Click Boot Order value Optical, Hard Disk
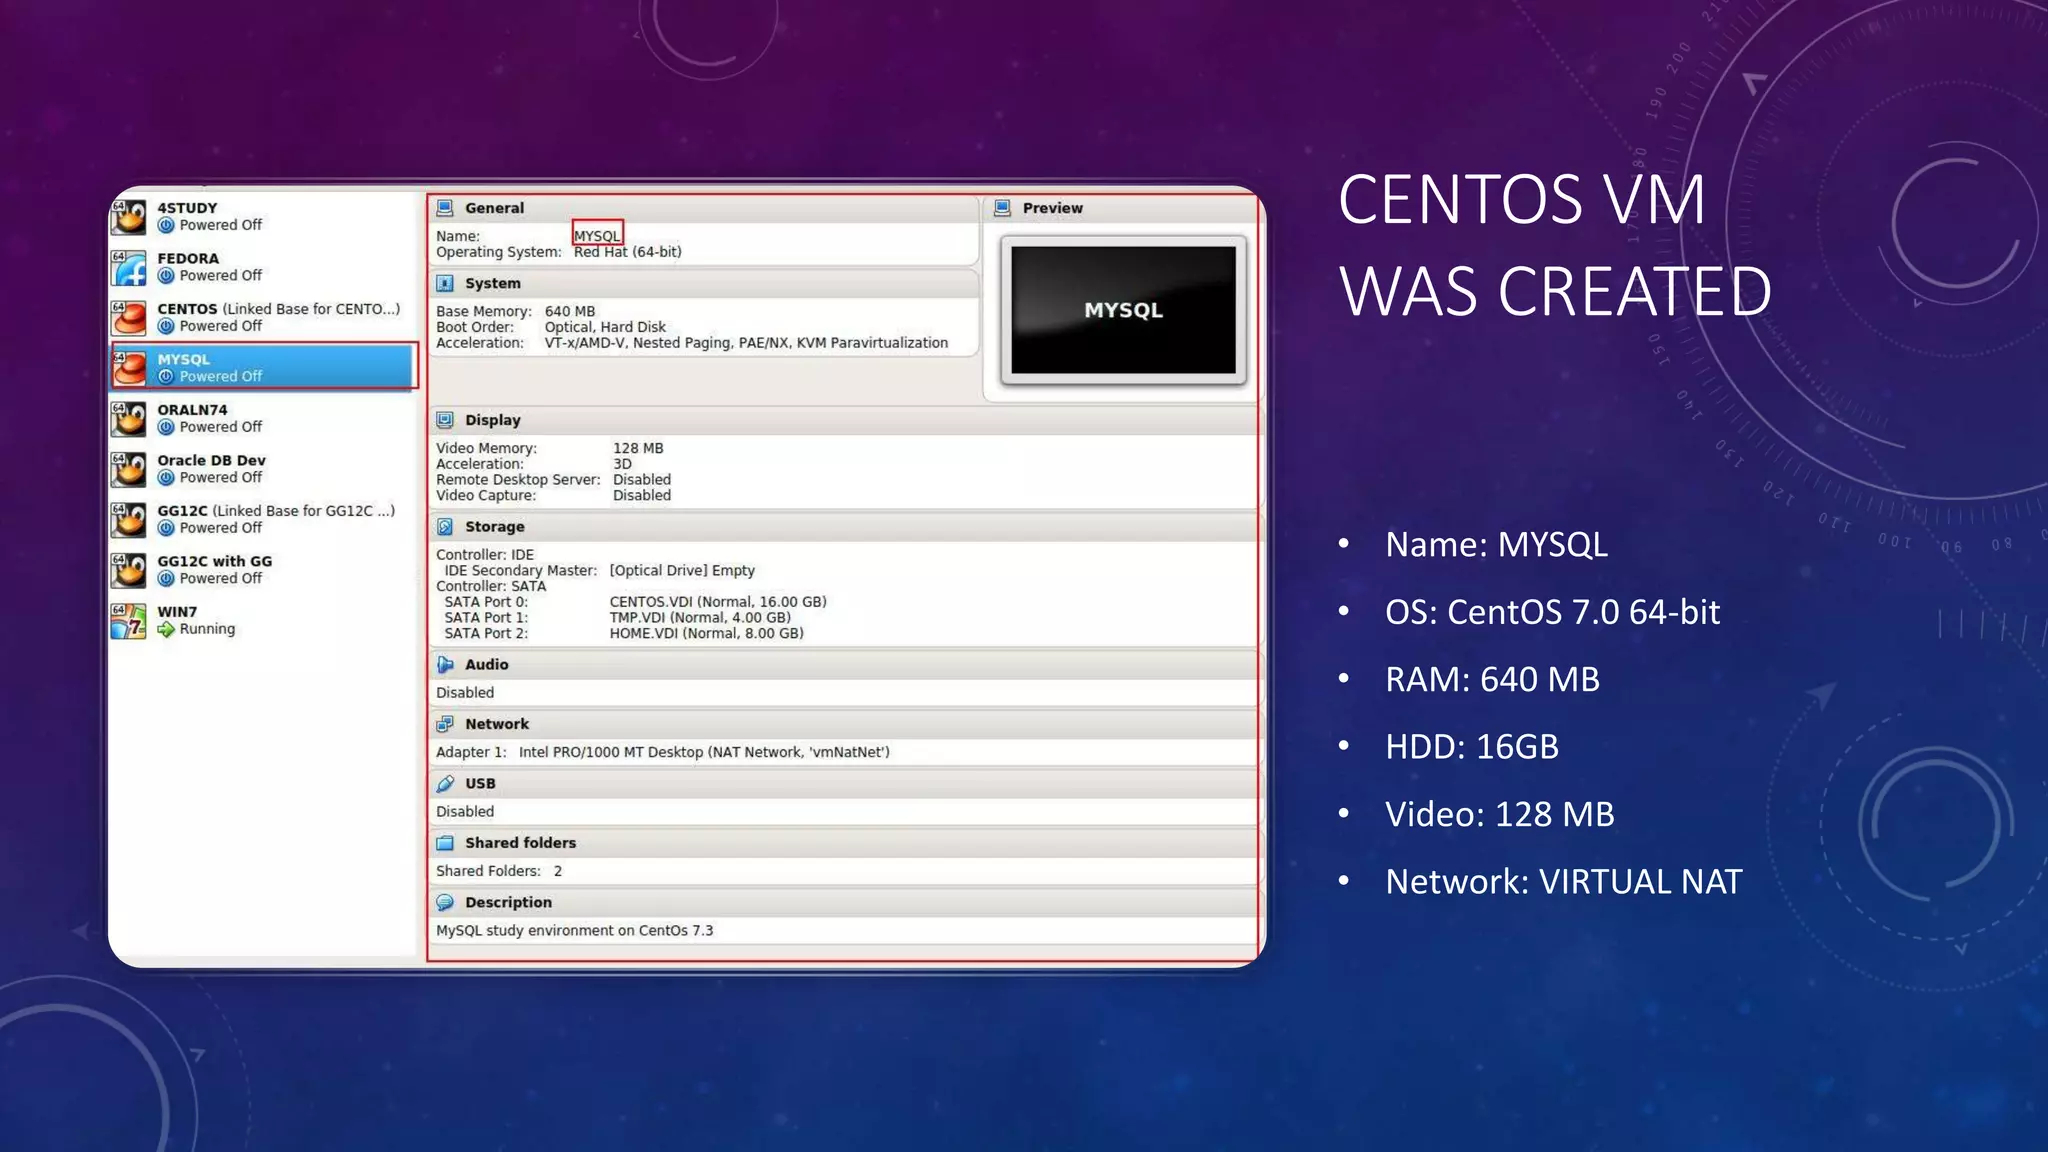 [605, 327]
